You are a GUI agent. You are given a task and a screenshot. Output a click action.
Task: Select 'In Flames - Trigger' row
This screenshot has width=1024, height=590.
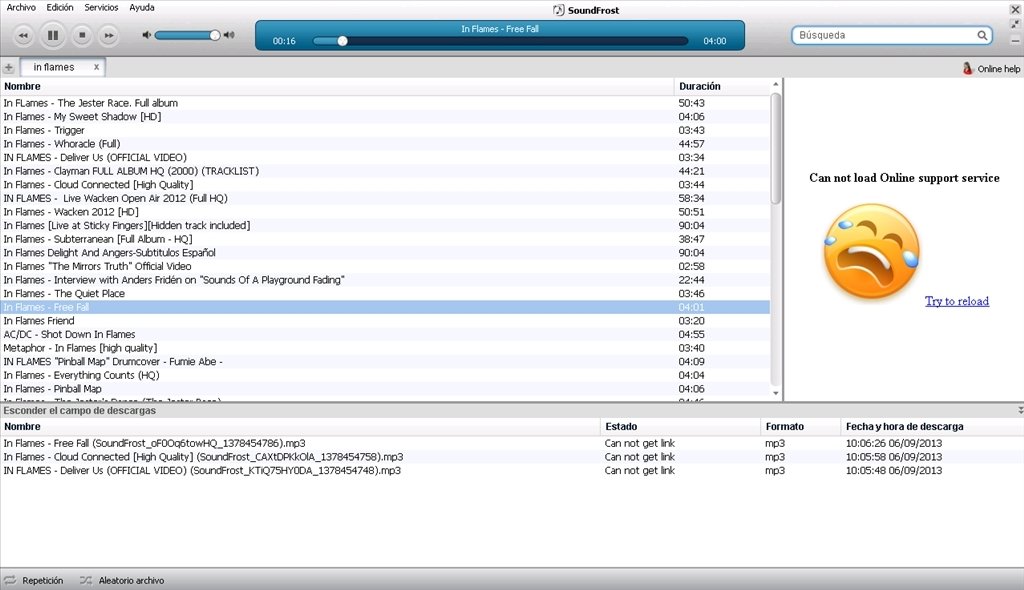pyautogui.click(x=385, y=130)
